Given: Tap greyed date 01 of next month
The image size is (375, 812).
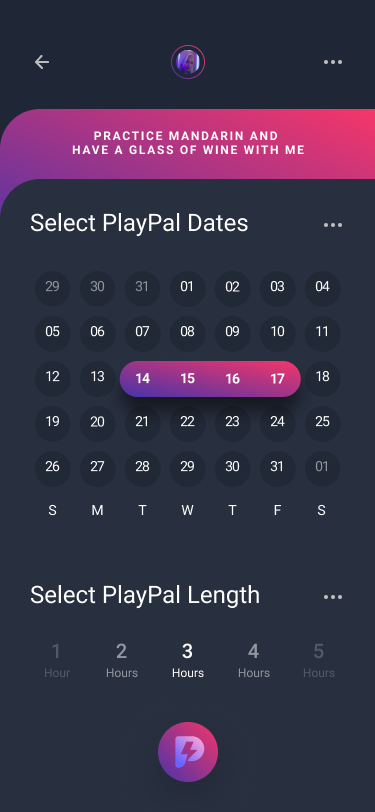Looking at the screenshot, I should [322, 467].
